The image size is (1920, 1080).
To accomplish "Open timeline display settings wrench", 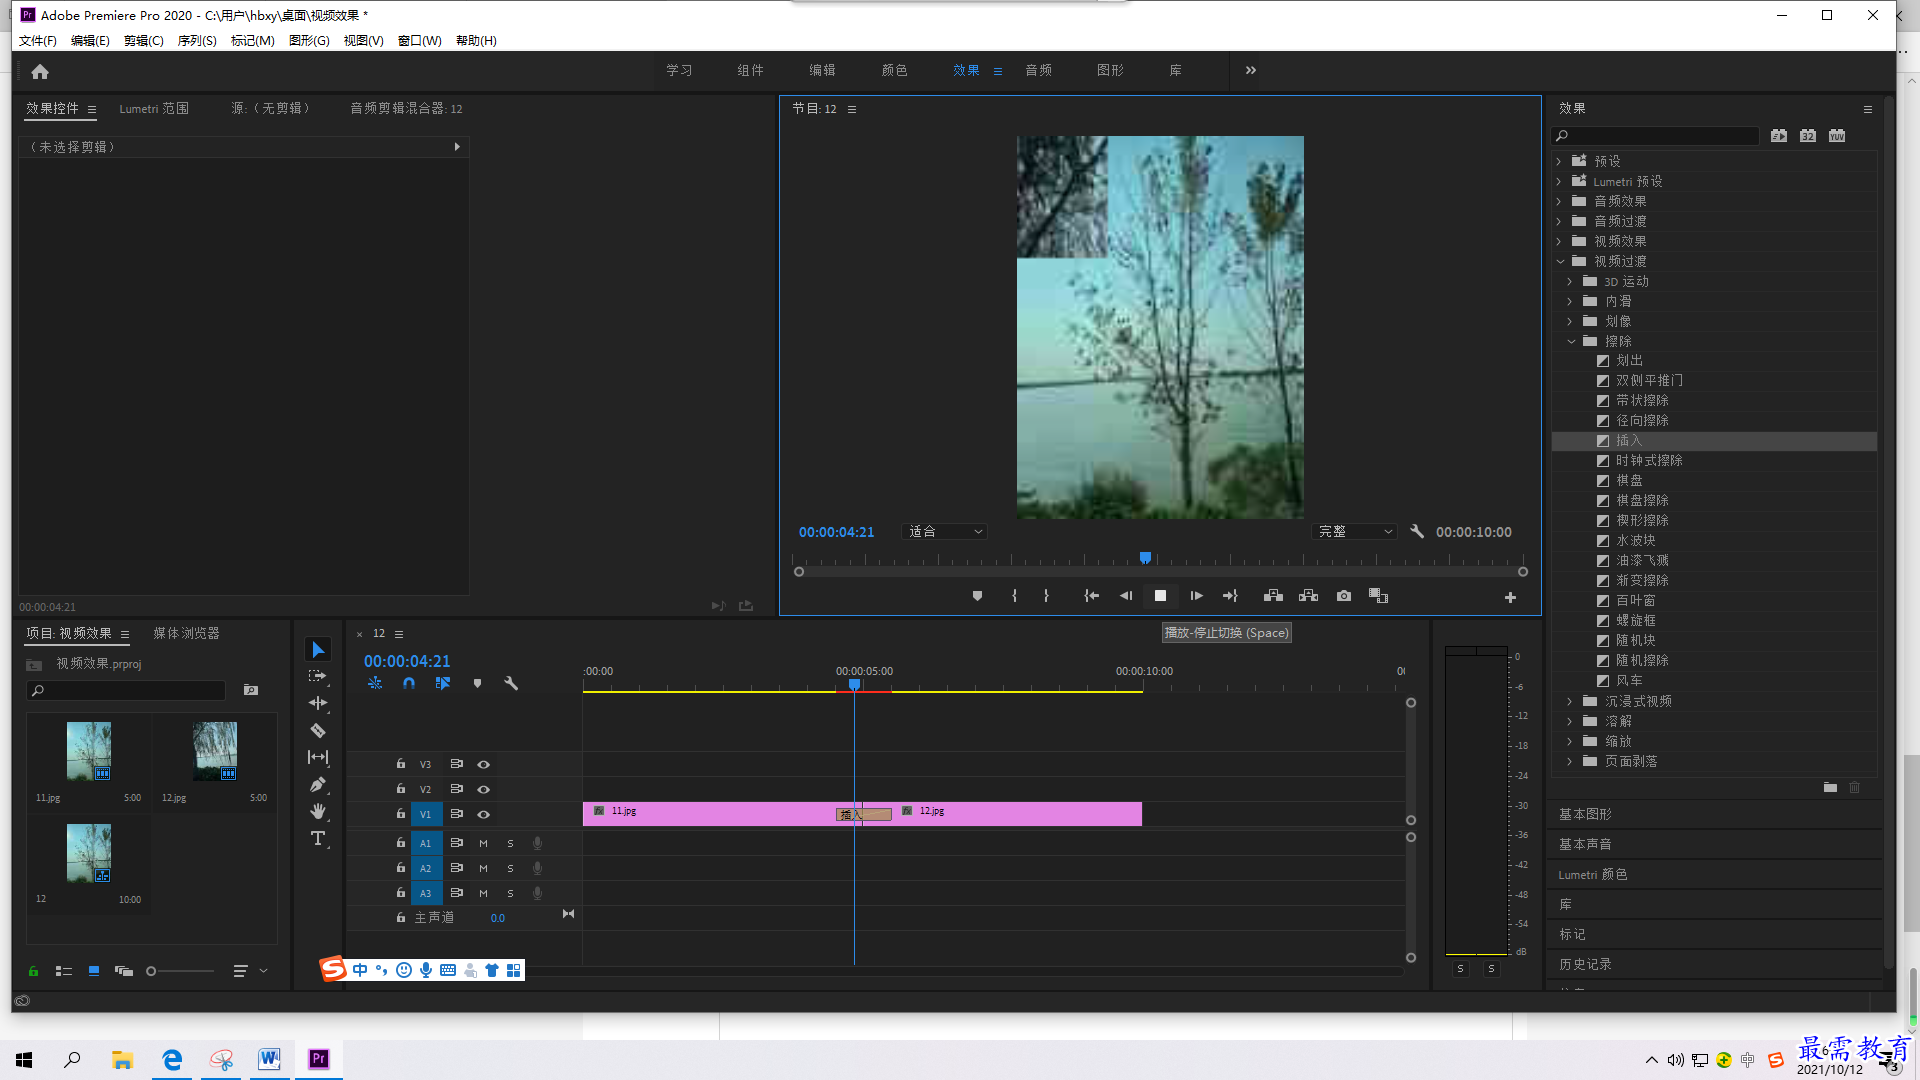I will (x=511, y=683).
